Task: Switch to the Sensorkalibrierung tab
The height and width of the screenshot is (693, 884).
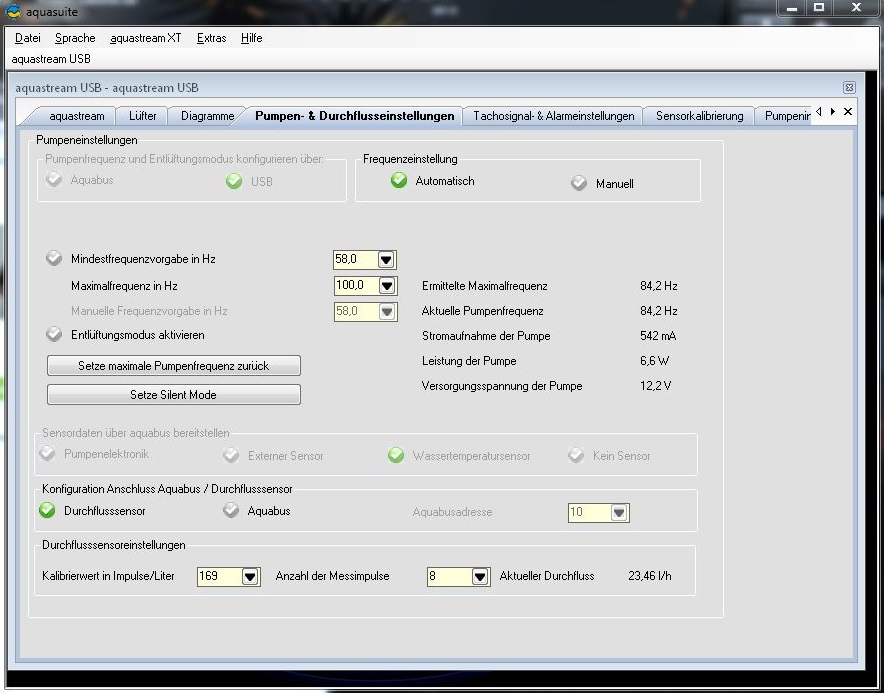Action: click(699, 116)
